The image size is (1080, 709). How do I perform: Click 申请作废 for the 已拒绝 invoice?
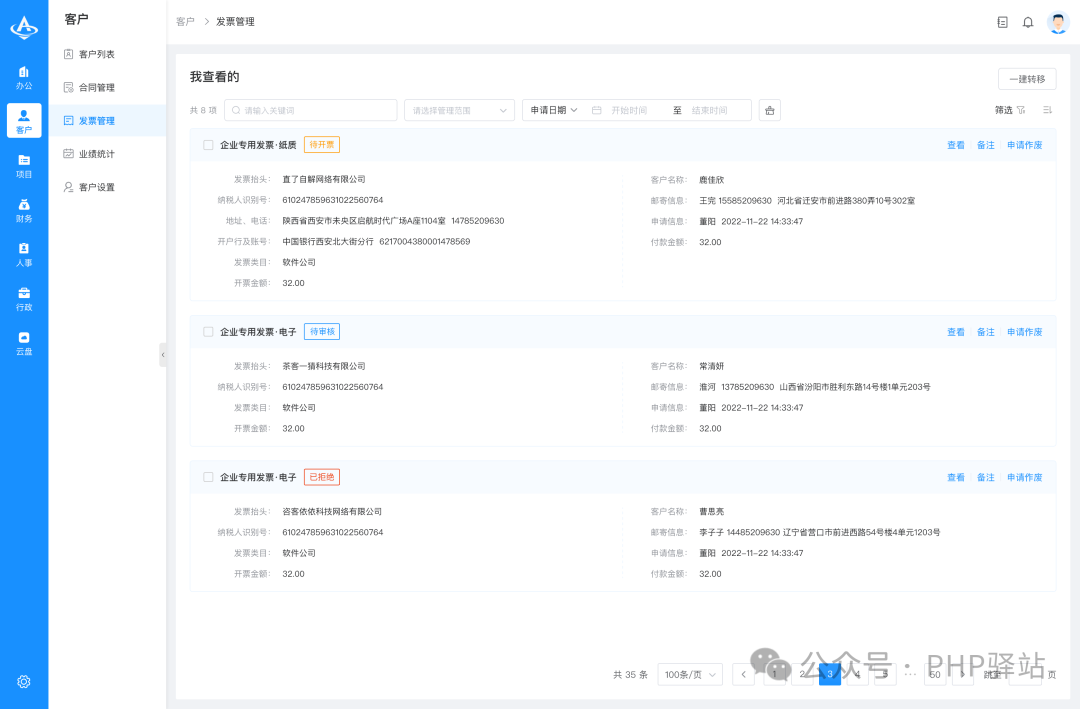point(1024,477)
